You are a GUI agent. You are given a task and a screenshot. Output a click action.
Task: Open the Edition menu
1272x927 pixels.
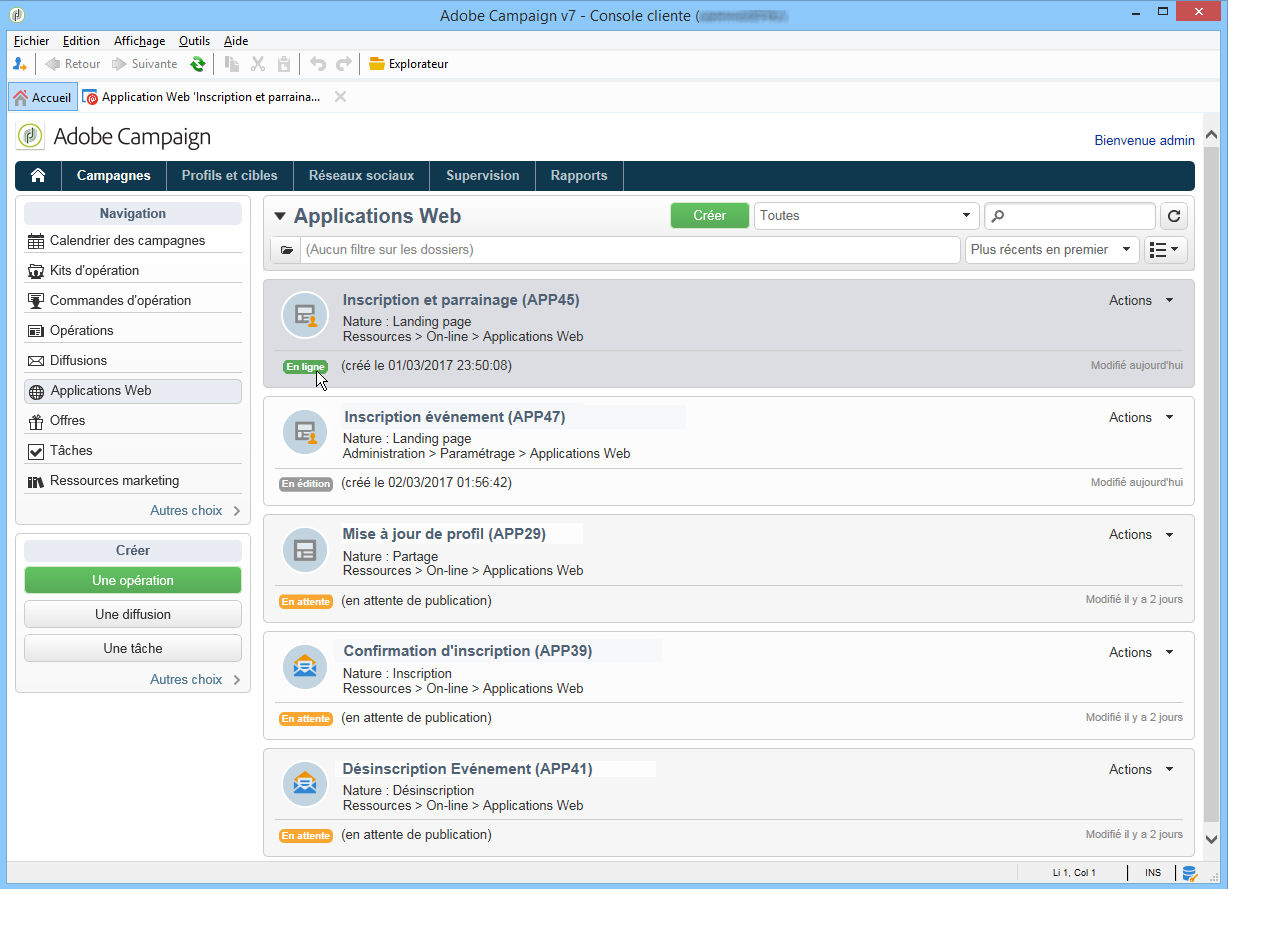[81, 41]
